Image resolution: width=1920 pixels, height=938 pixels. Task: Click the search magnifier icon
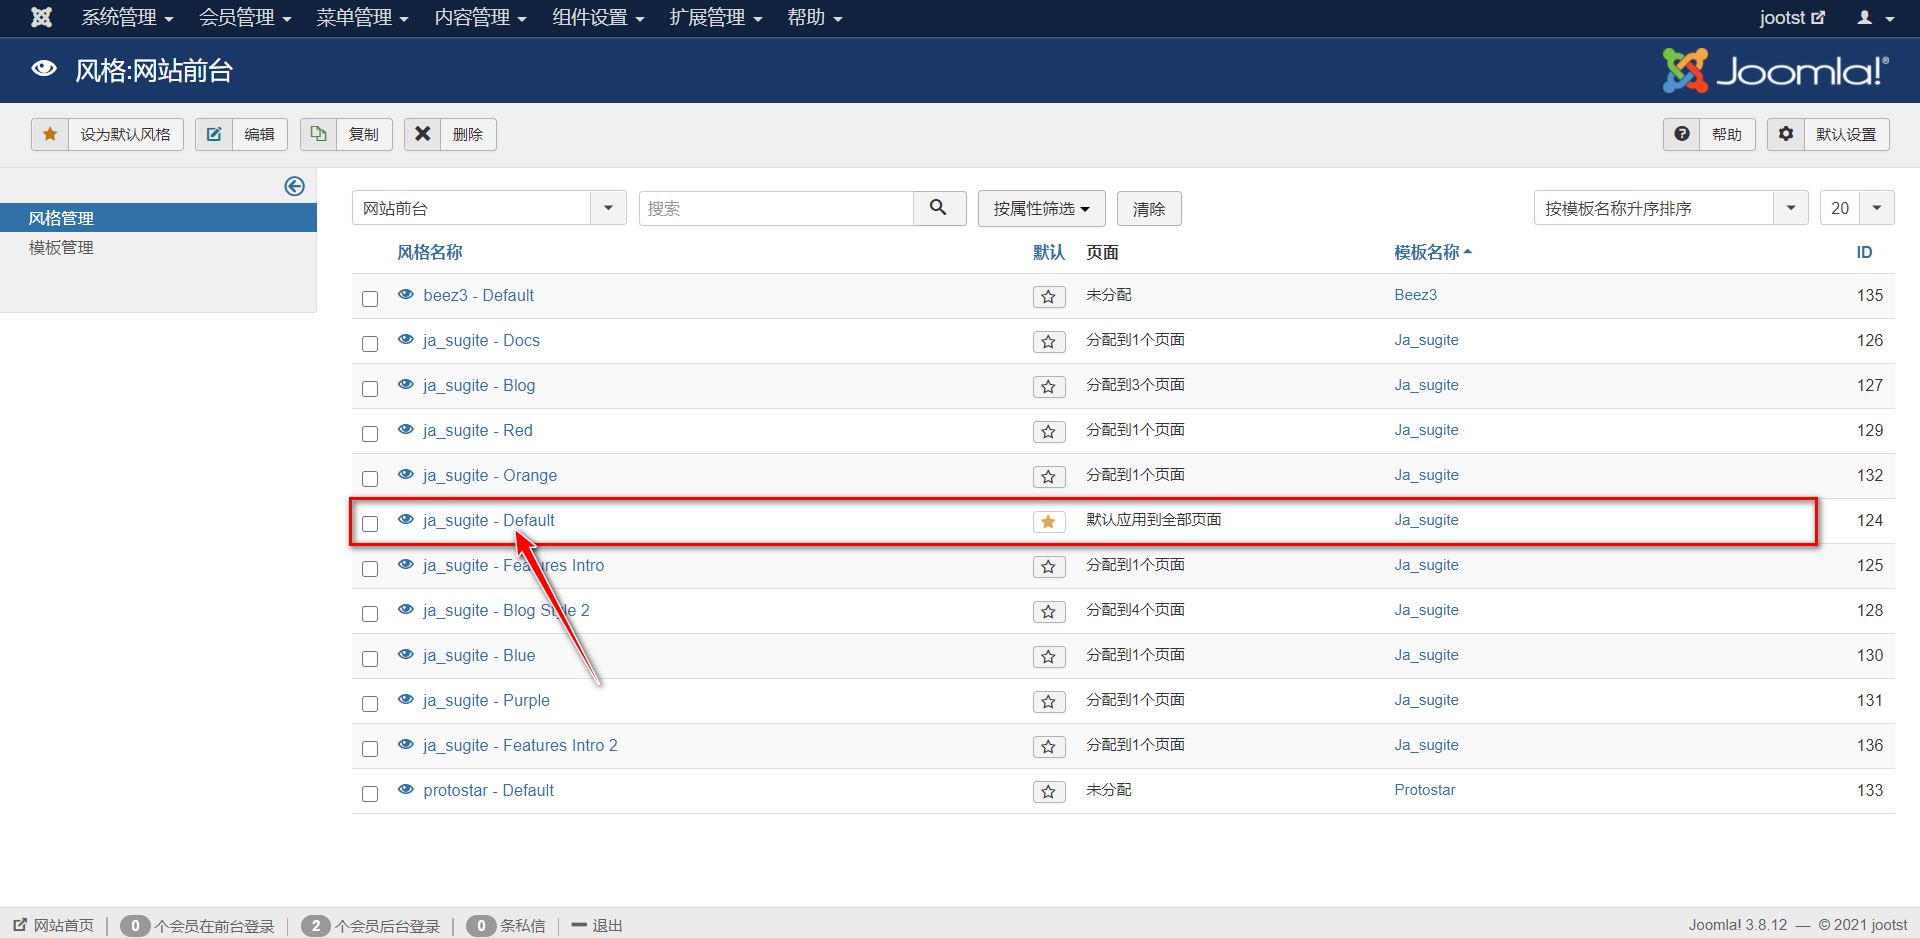[x=938, y=208]
